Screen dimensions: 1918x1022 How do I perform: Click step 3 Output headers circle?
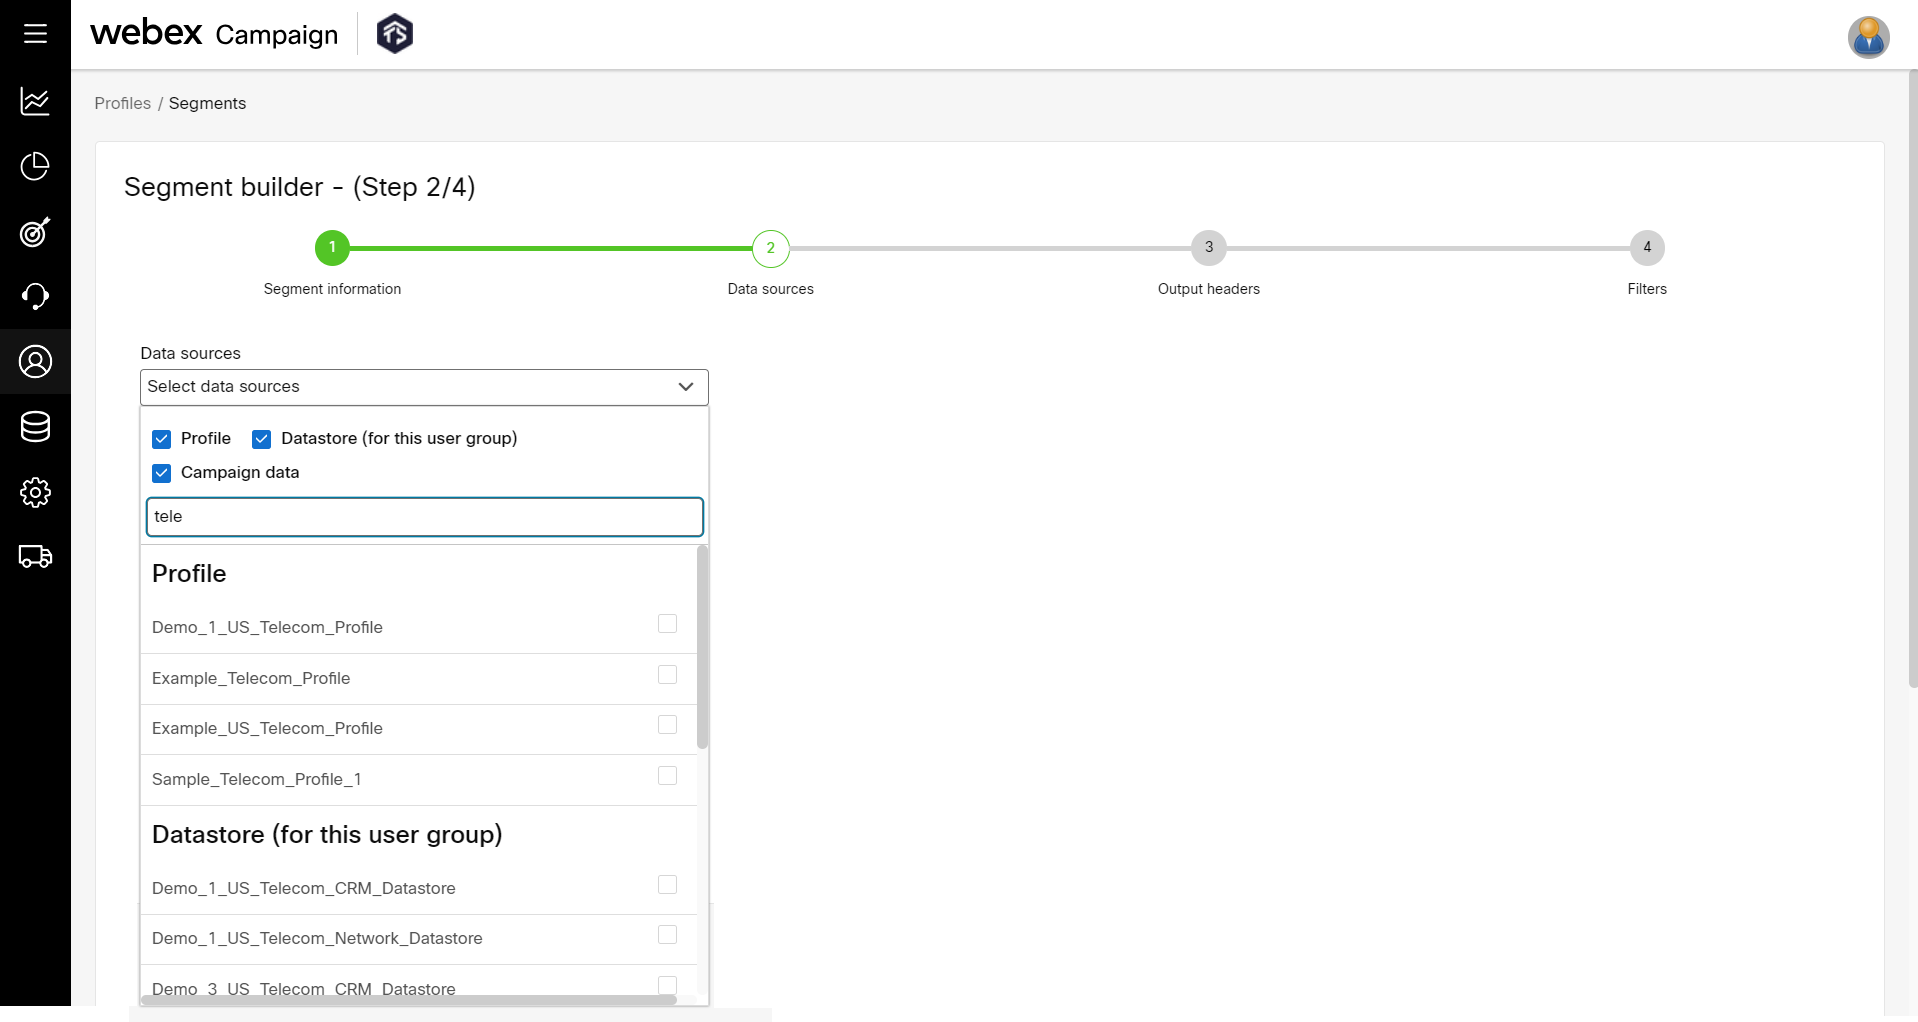coord(1208,248)
